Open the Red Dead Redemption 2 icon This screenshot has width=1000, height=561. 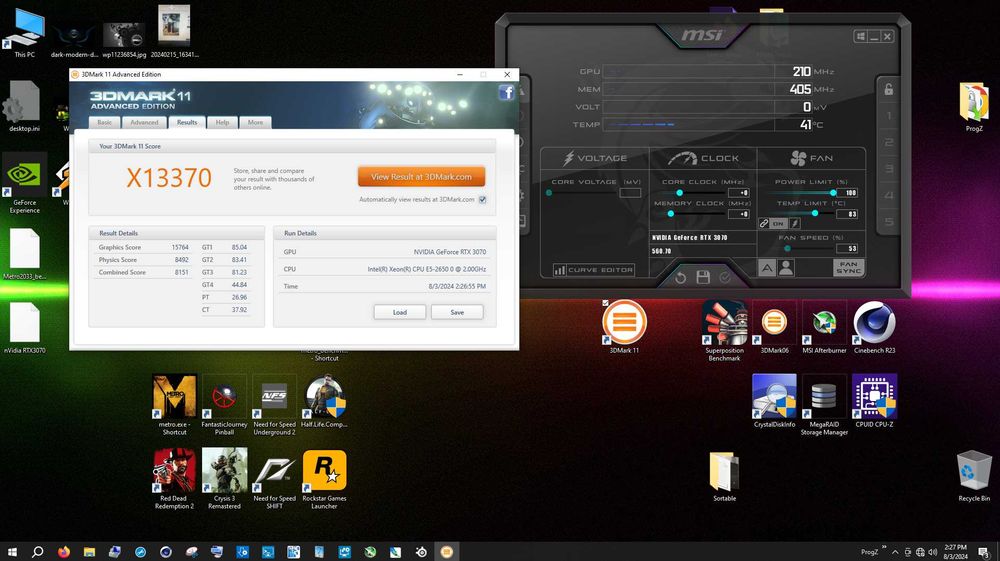click(x=174, y=478)
